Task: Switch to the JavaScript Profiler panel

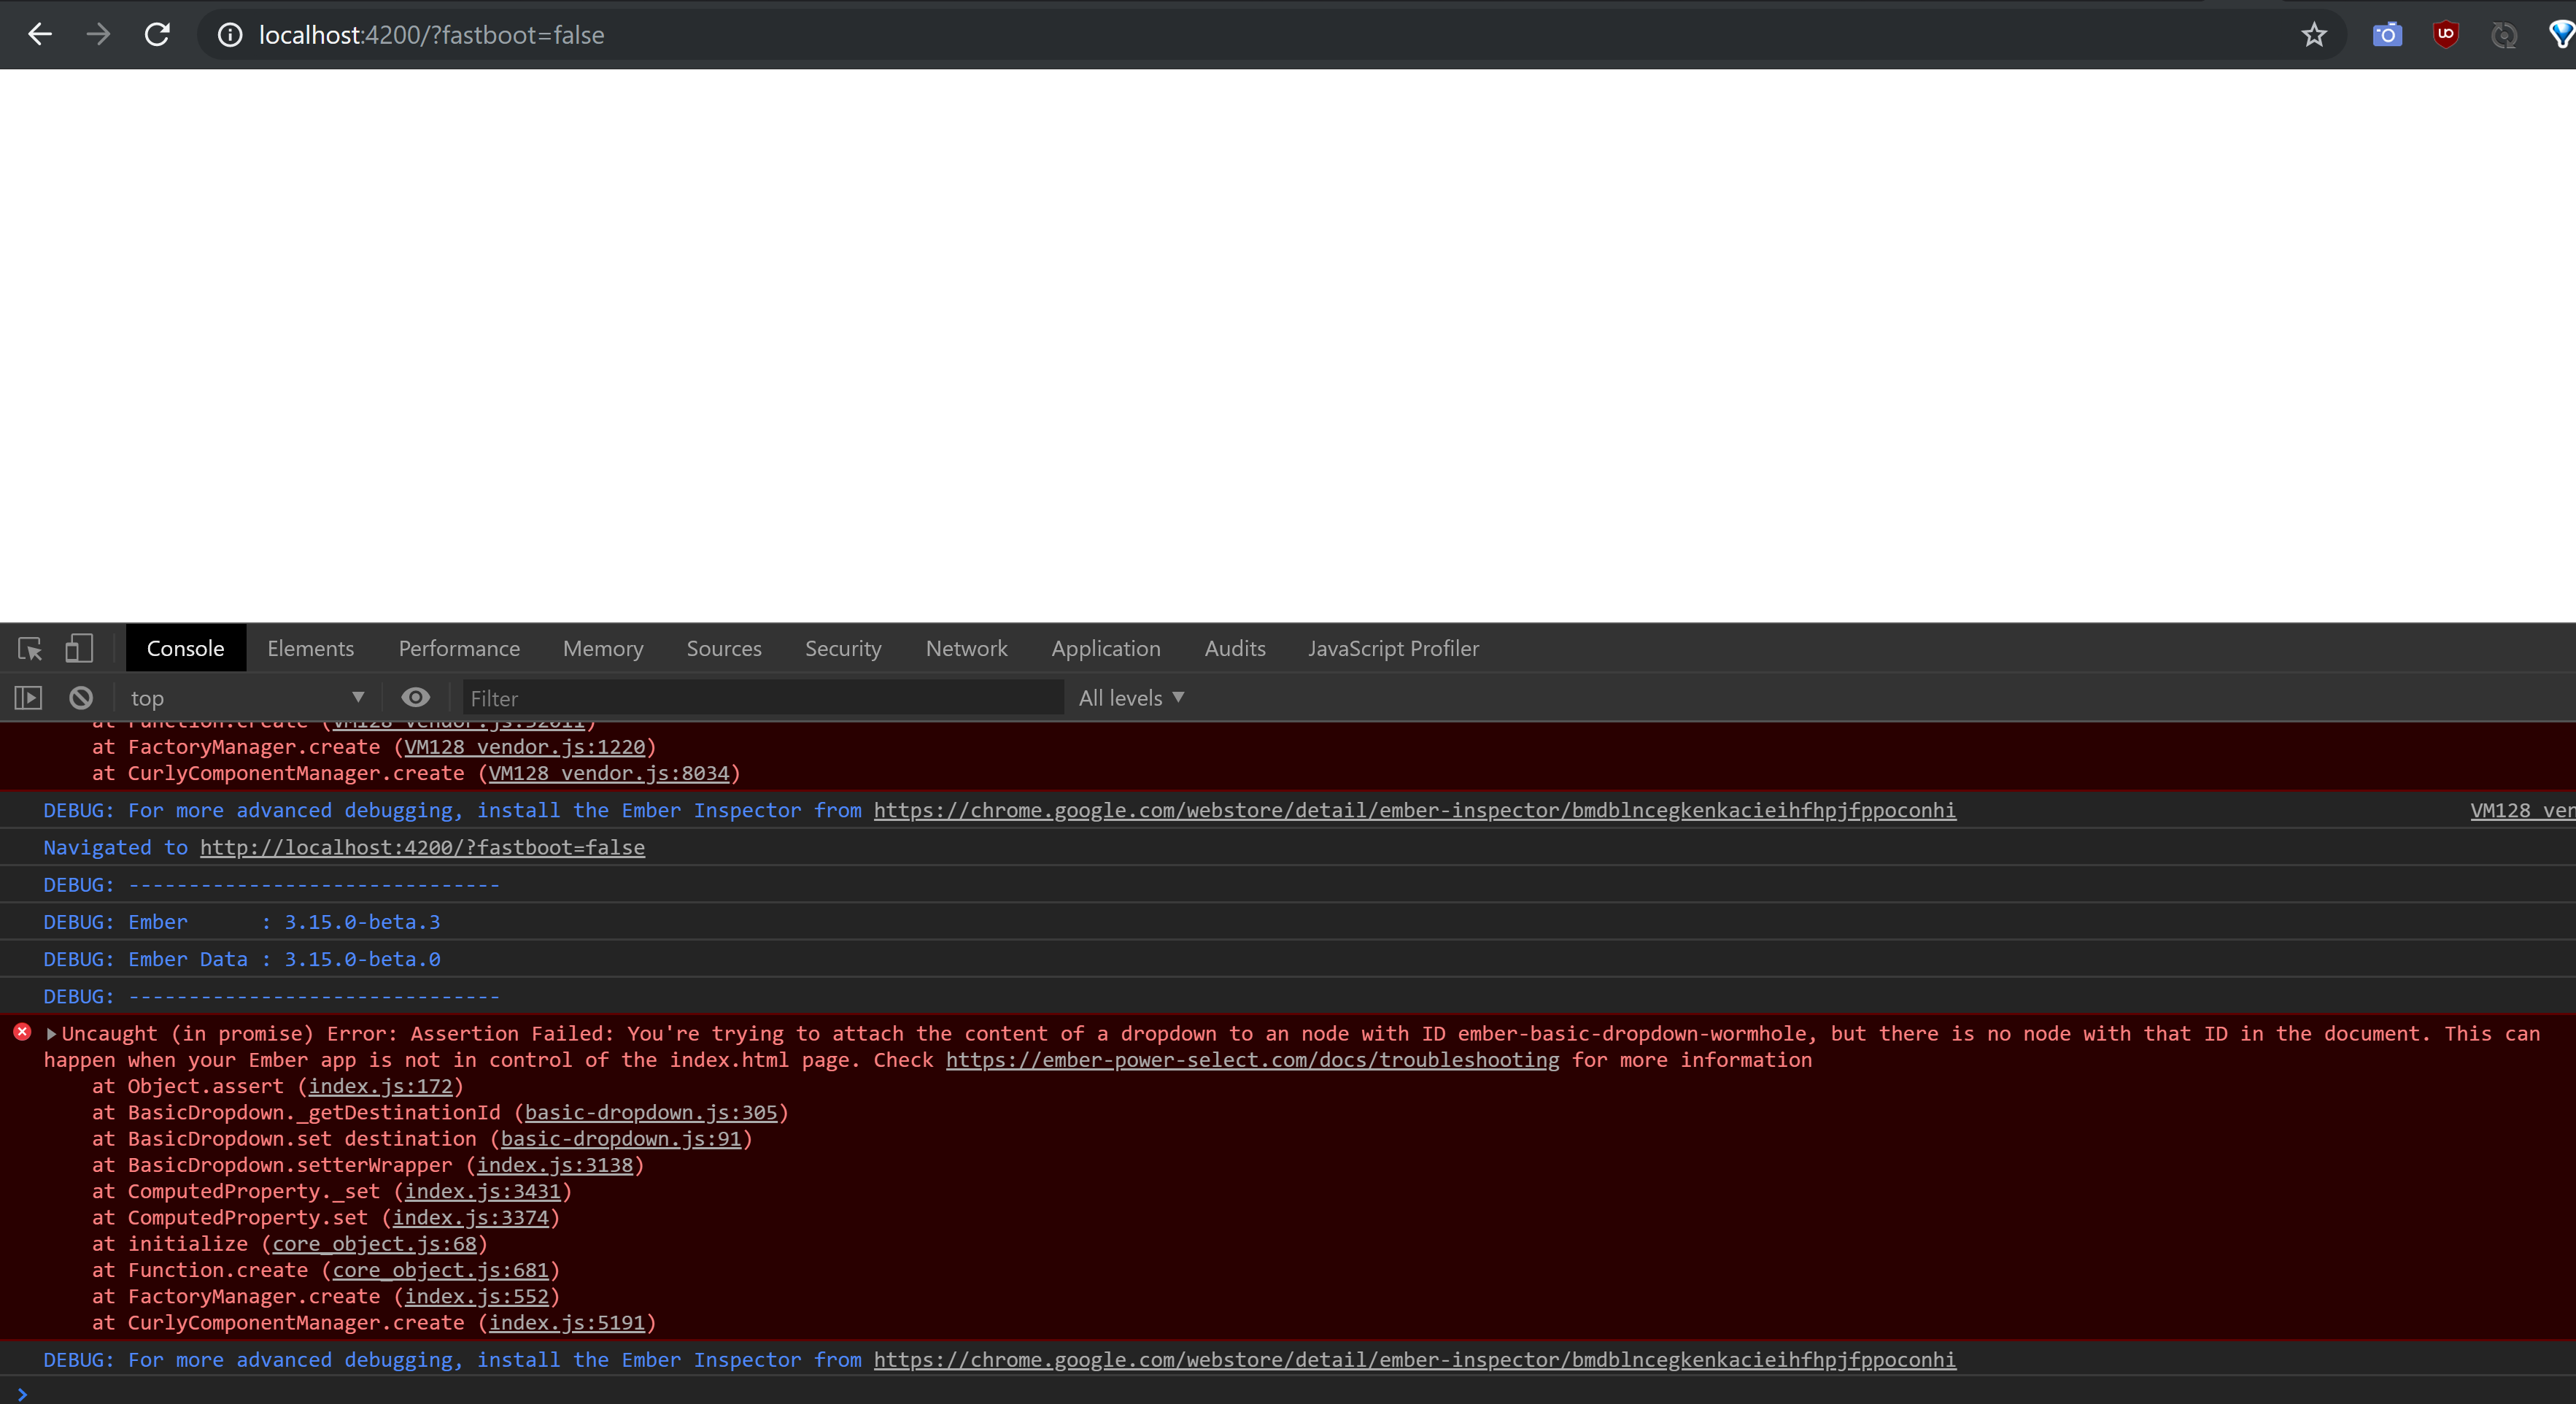Action: pyautogui.click(x=1393, y=648)
